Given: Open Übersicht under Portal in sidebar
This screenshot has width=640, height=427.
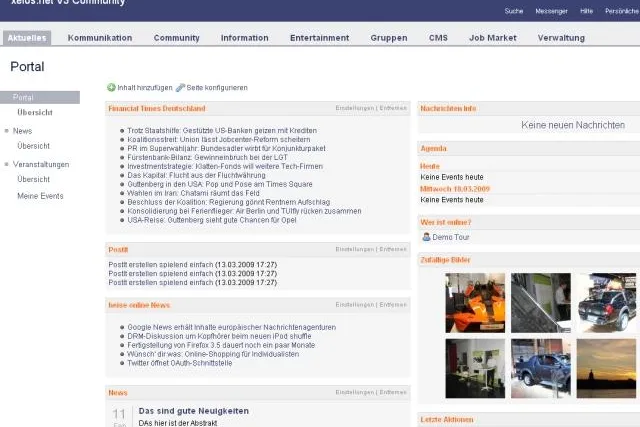Looking at the screenshot, I should 35,112.
